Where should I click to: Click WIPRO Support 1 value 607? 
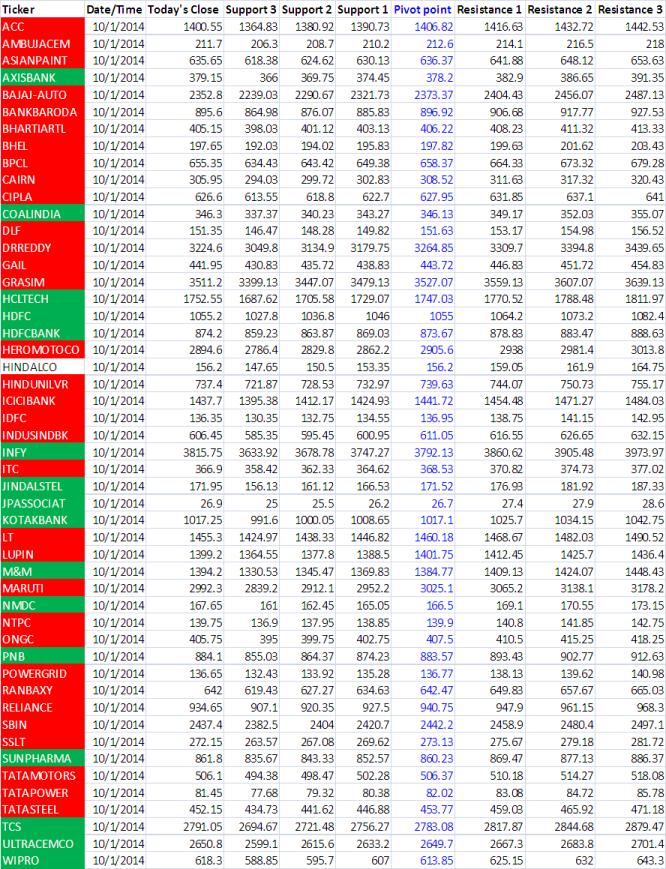[380, 861]
